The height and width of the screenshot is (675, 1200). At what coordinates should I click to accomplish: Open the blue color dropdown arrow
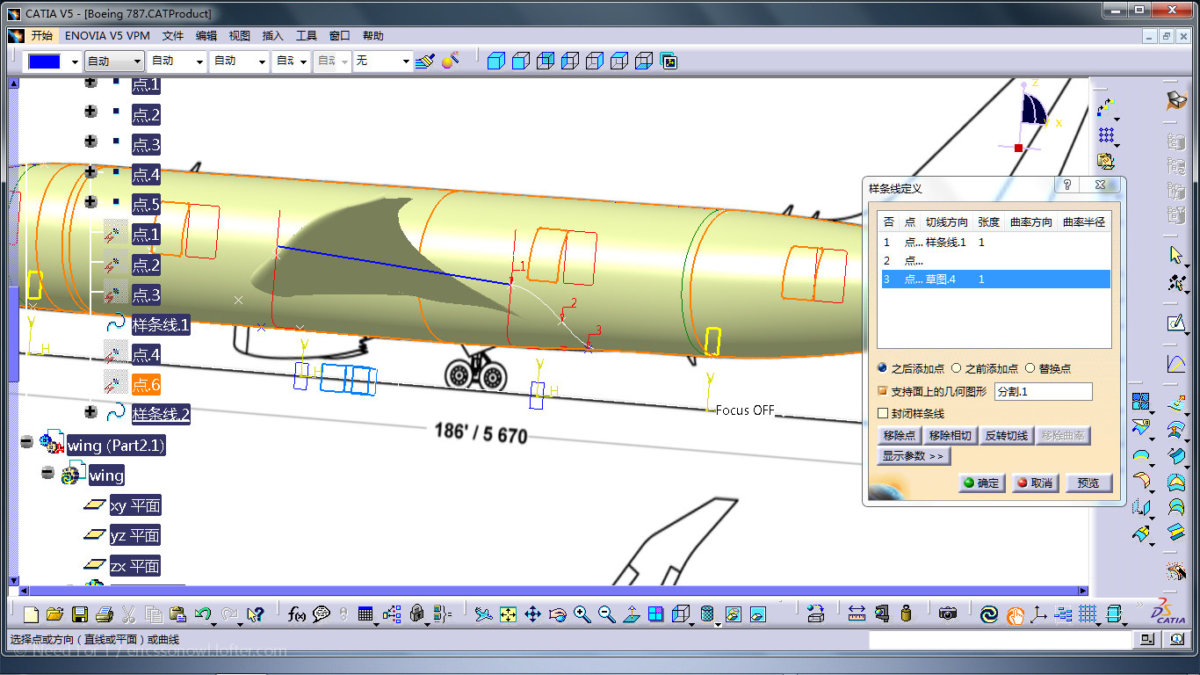(x=75, y=61)
